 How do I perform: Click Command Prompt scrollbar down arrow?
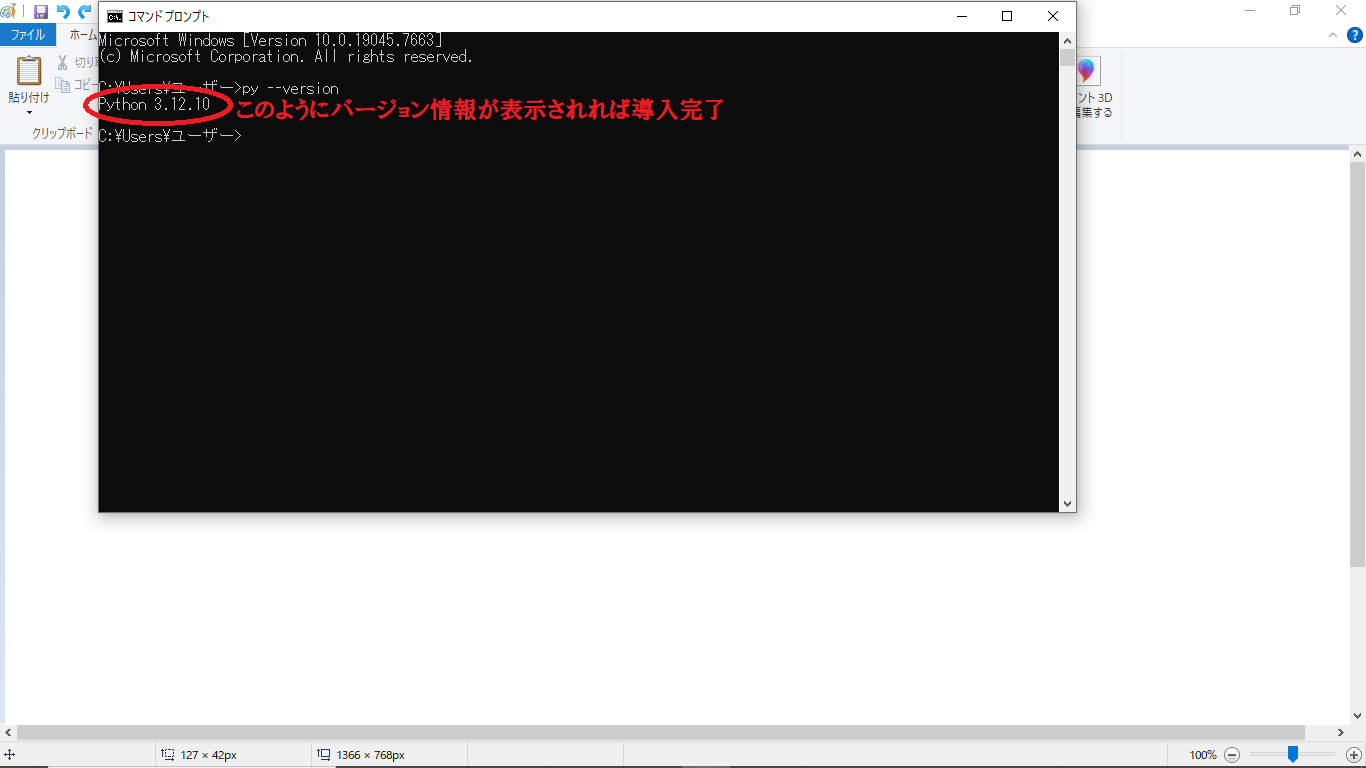coord(1067,504)
